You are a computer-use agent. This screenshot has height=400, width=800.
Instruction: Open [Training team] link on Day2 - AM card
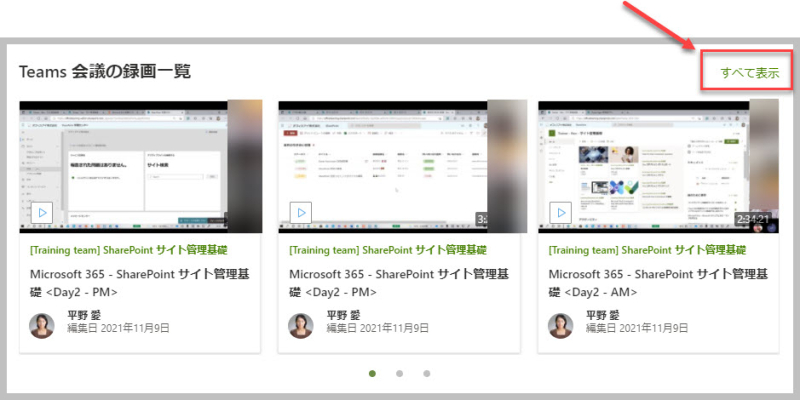click(x=647, y=250)
